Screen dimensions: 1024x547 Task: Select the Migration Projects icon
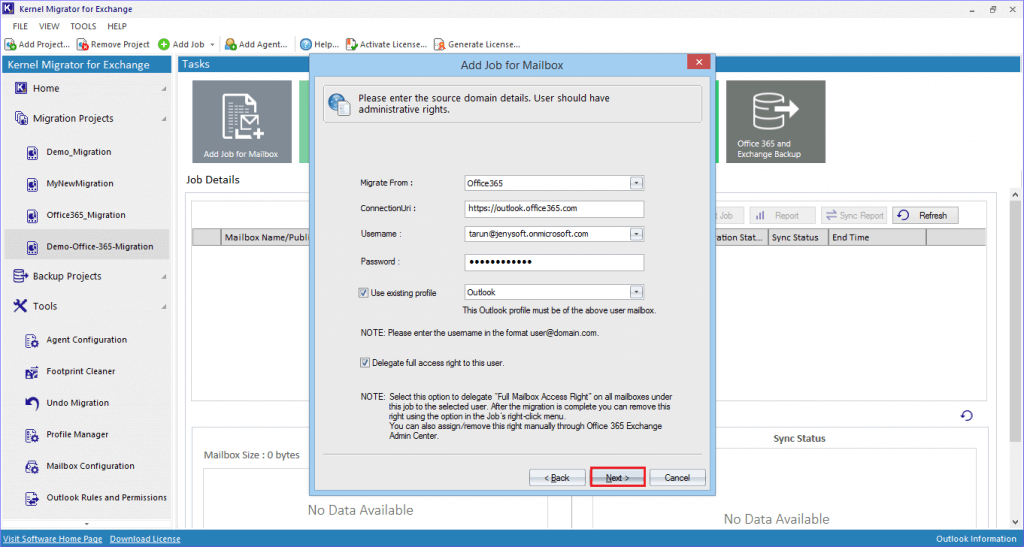click(x=21, y=118)
